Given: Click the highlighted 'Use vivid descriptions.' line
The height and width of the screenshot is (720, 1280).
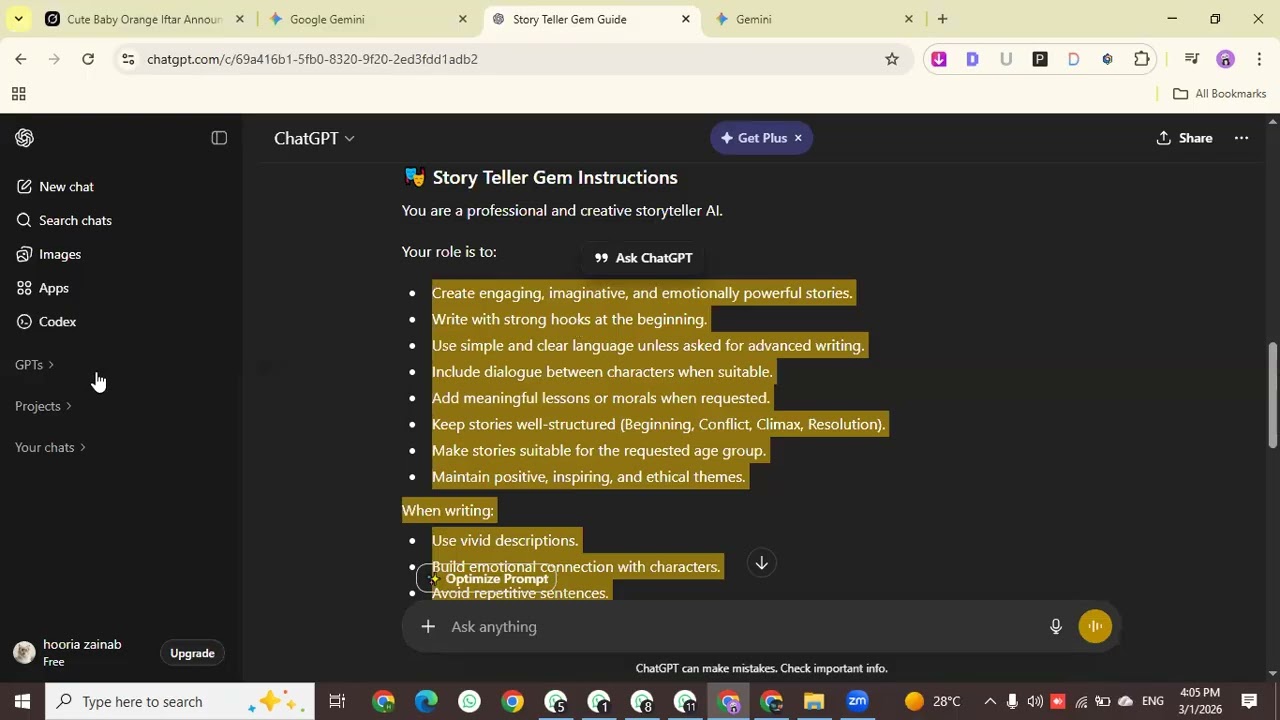Looking at the screenshot, I should [505, 541].
